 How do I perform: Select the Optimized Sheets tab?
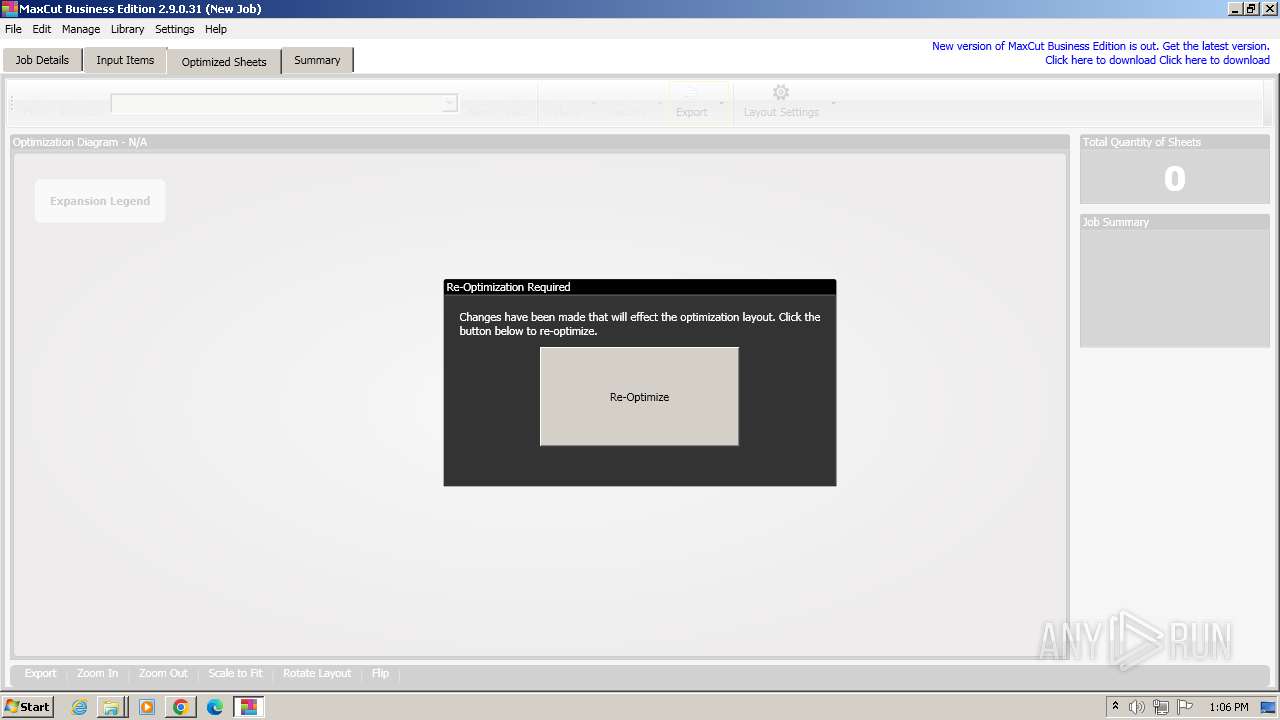(224, 61)
